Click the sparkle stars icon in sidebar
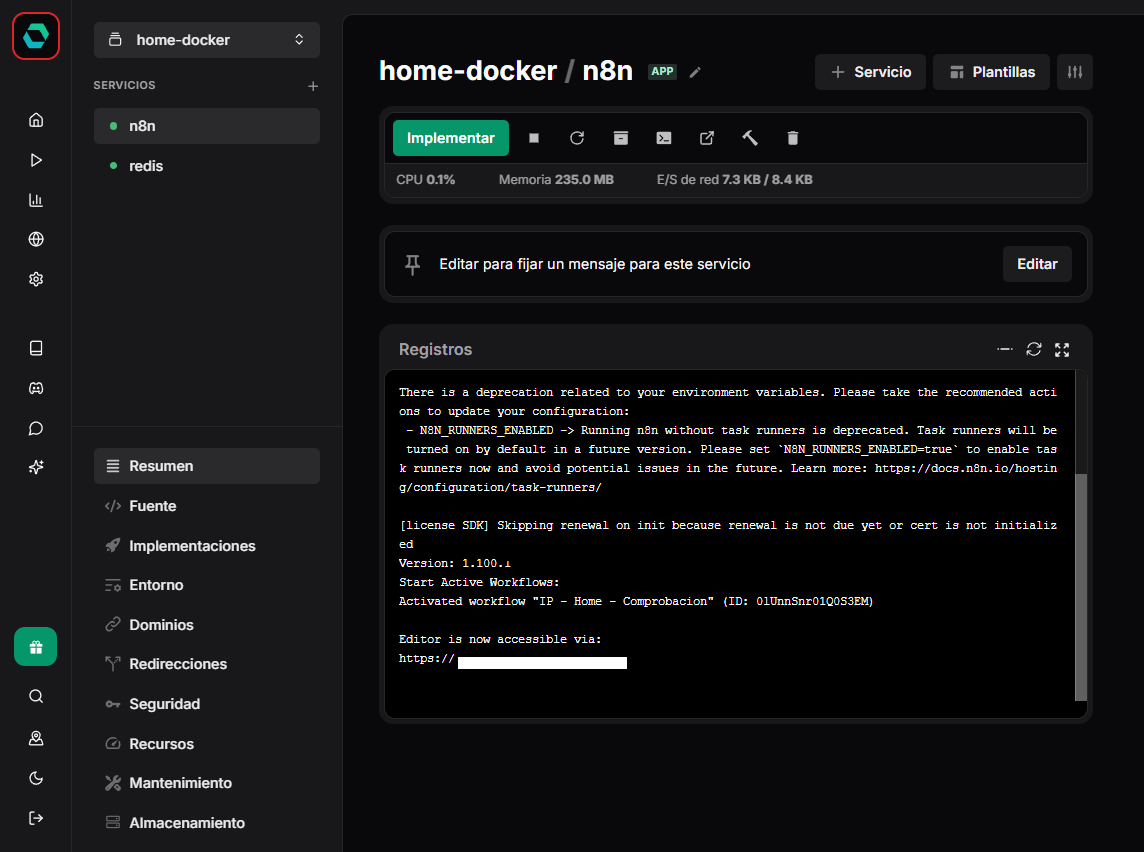The height and width of the screenshot is (852, 1144). (x=36, y=467)
